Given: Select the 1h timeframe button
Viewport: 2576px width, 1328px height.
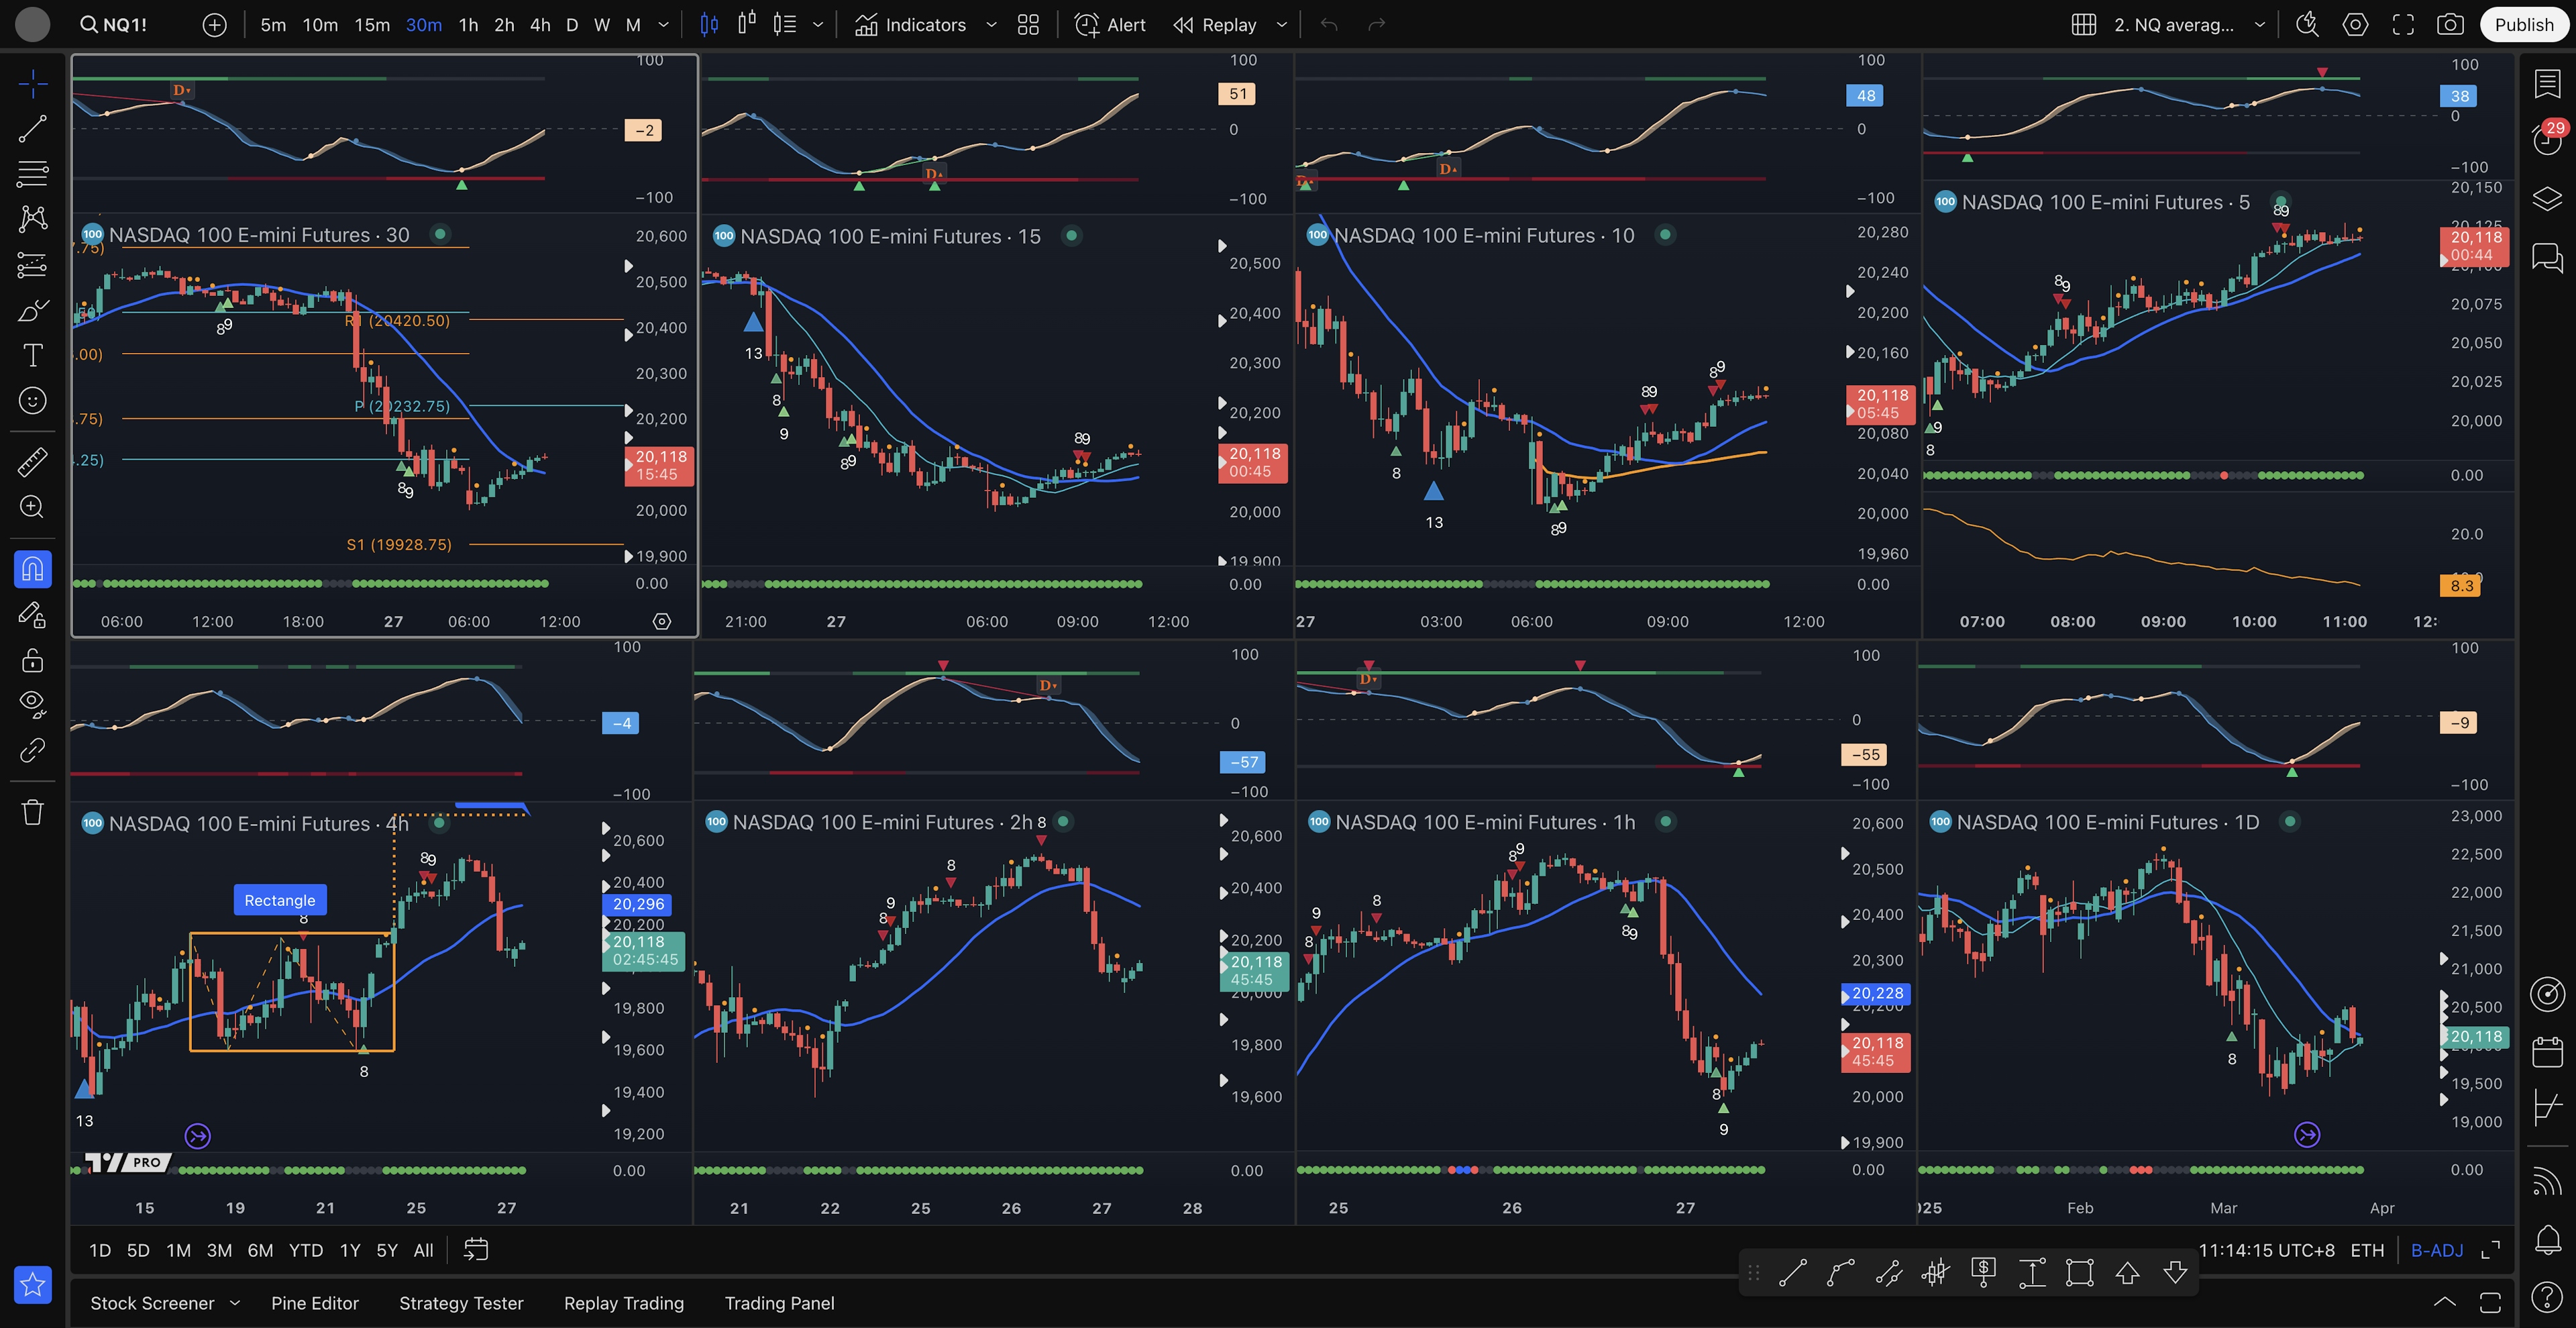Looking at the screenshot, I should point(468,25).
